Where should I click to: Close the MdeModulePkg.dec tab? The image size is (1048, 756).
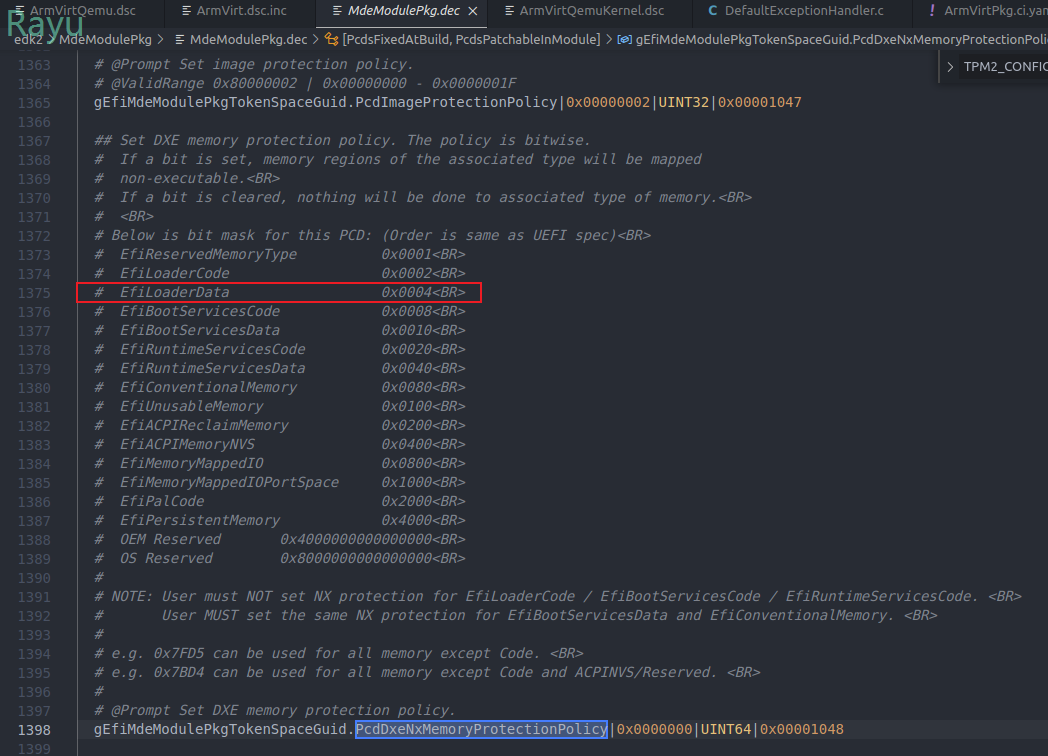pyautogui.click(x=473, y=11)
